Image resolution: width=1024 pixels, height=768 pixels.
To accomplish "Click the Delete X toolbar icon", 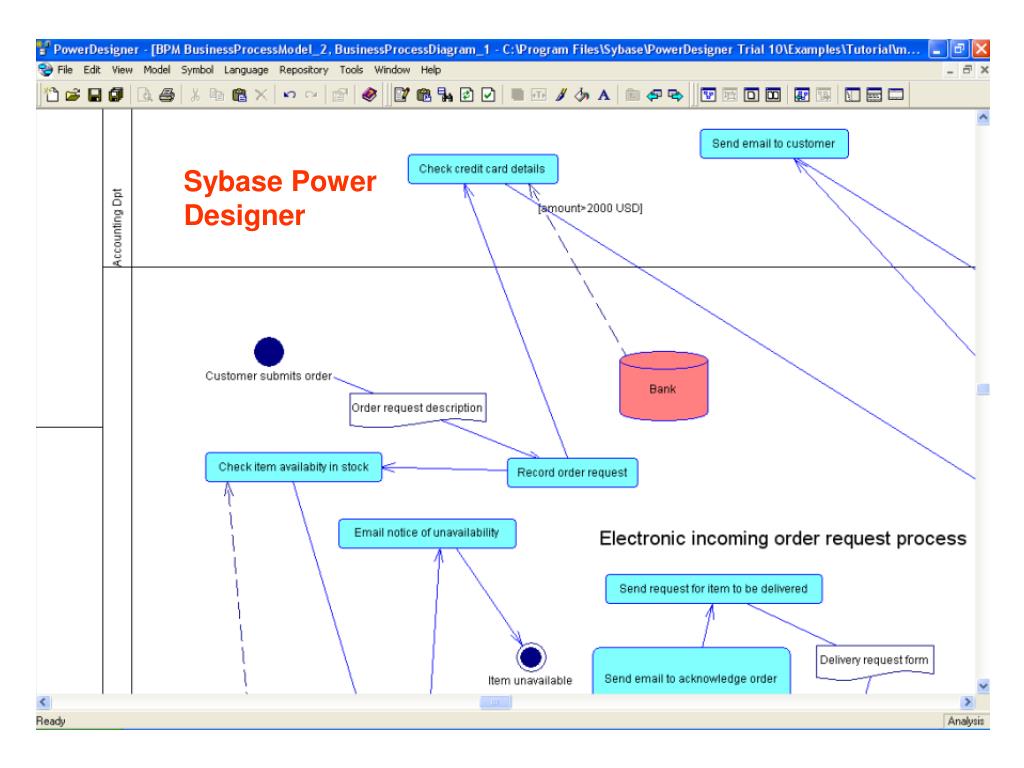I will 261,95.
